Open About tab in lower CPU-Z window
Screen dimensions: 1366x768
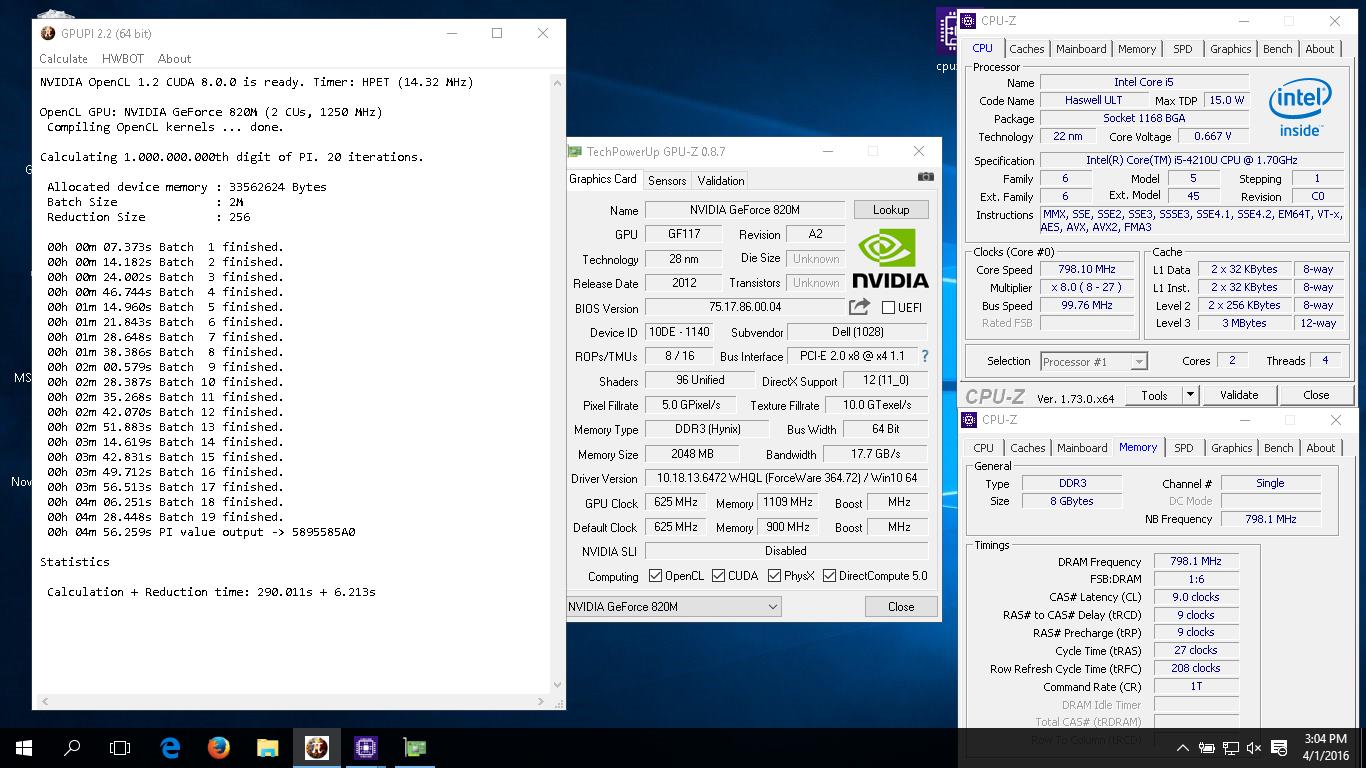click(1320, 448)
